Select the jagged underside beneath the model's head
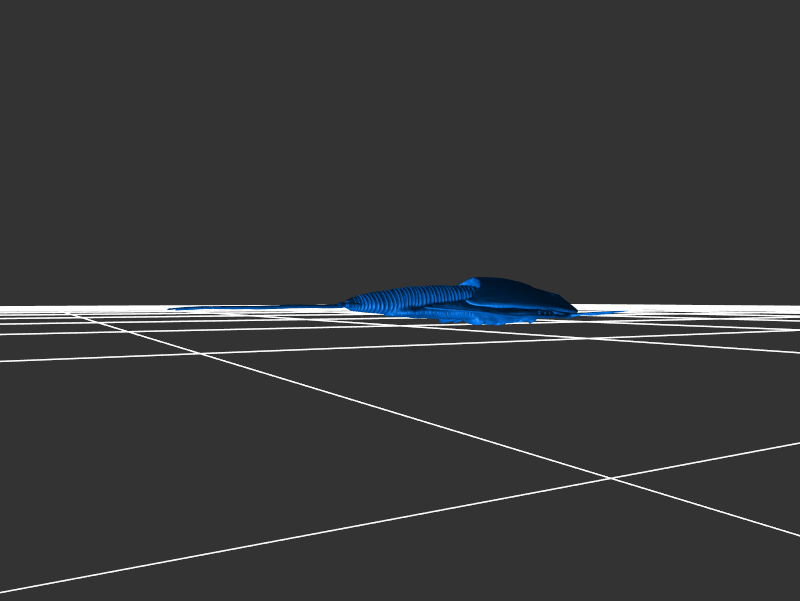Image resolution: width=800 pixels, height=601 pixels. tap(495, 320)
